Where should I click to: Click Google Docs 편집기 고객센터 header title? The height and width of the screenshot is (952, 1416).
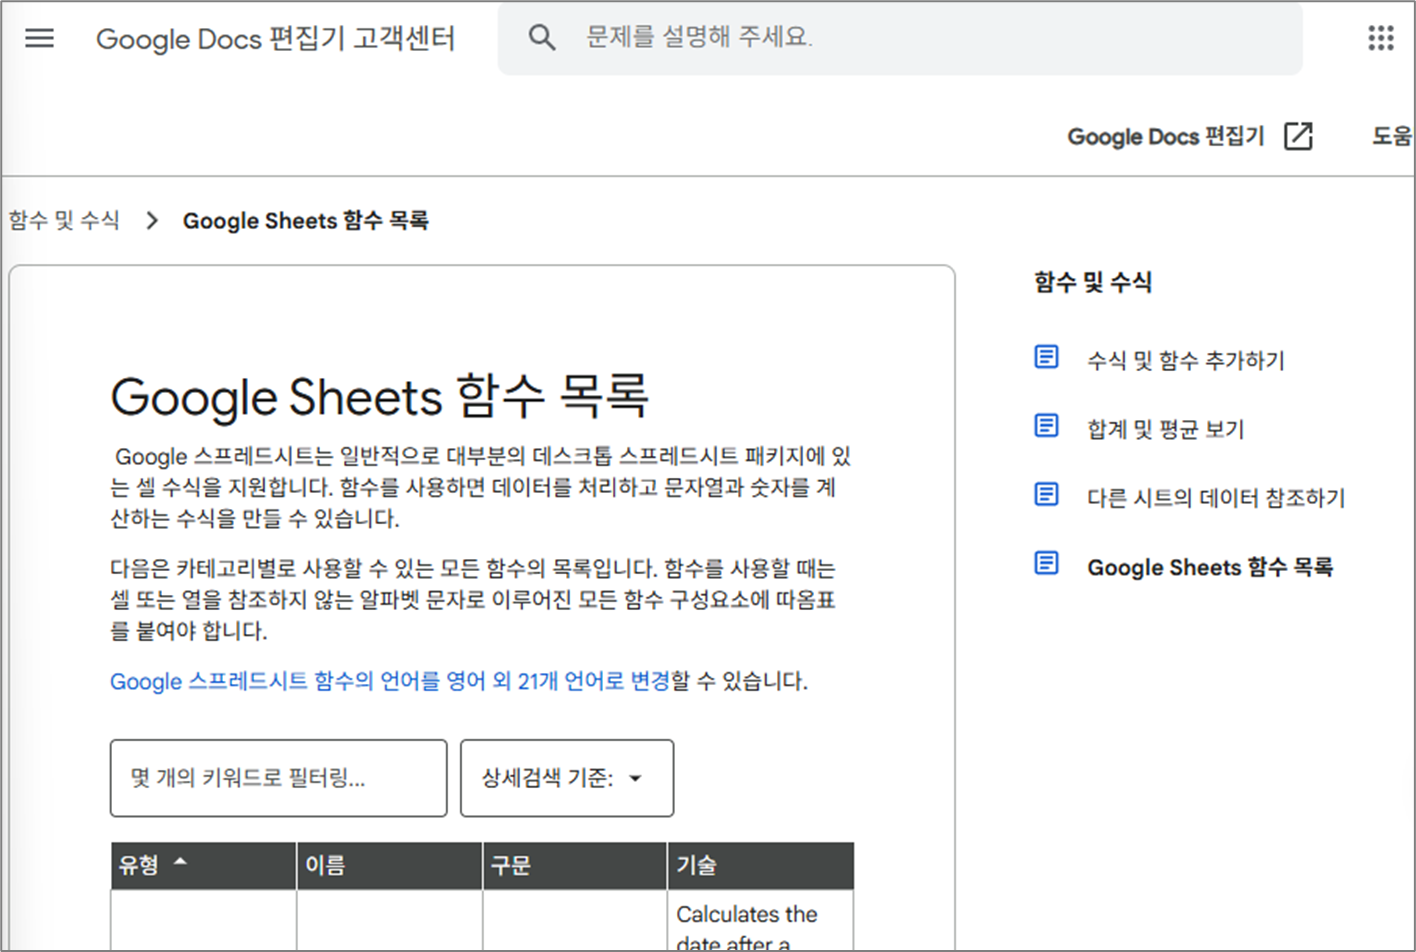pyautogui.click(x=276, y=38)
